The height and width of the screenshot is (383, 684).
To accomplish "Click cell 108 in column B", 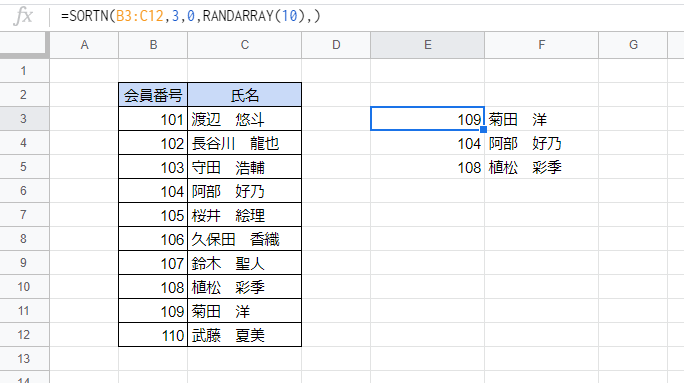I will click(x=153, y=287).
